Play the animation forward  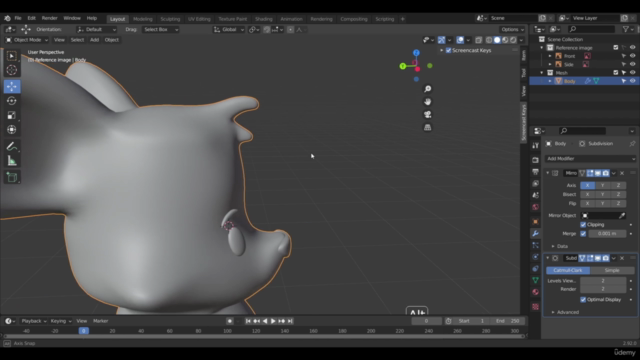(273, 321)
